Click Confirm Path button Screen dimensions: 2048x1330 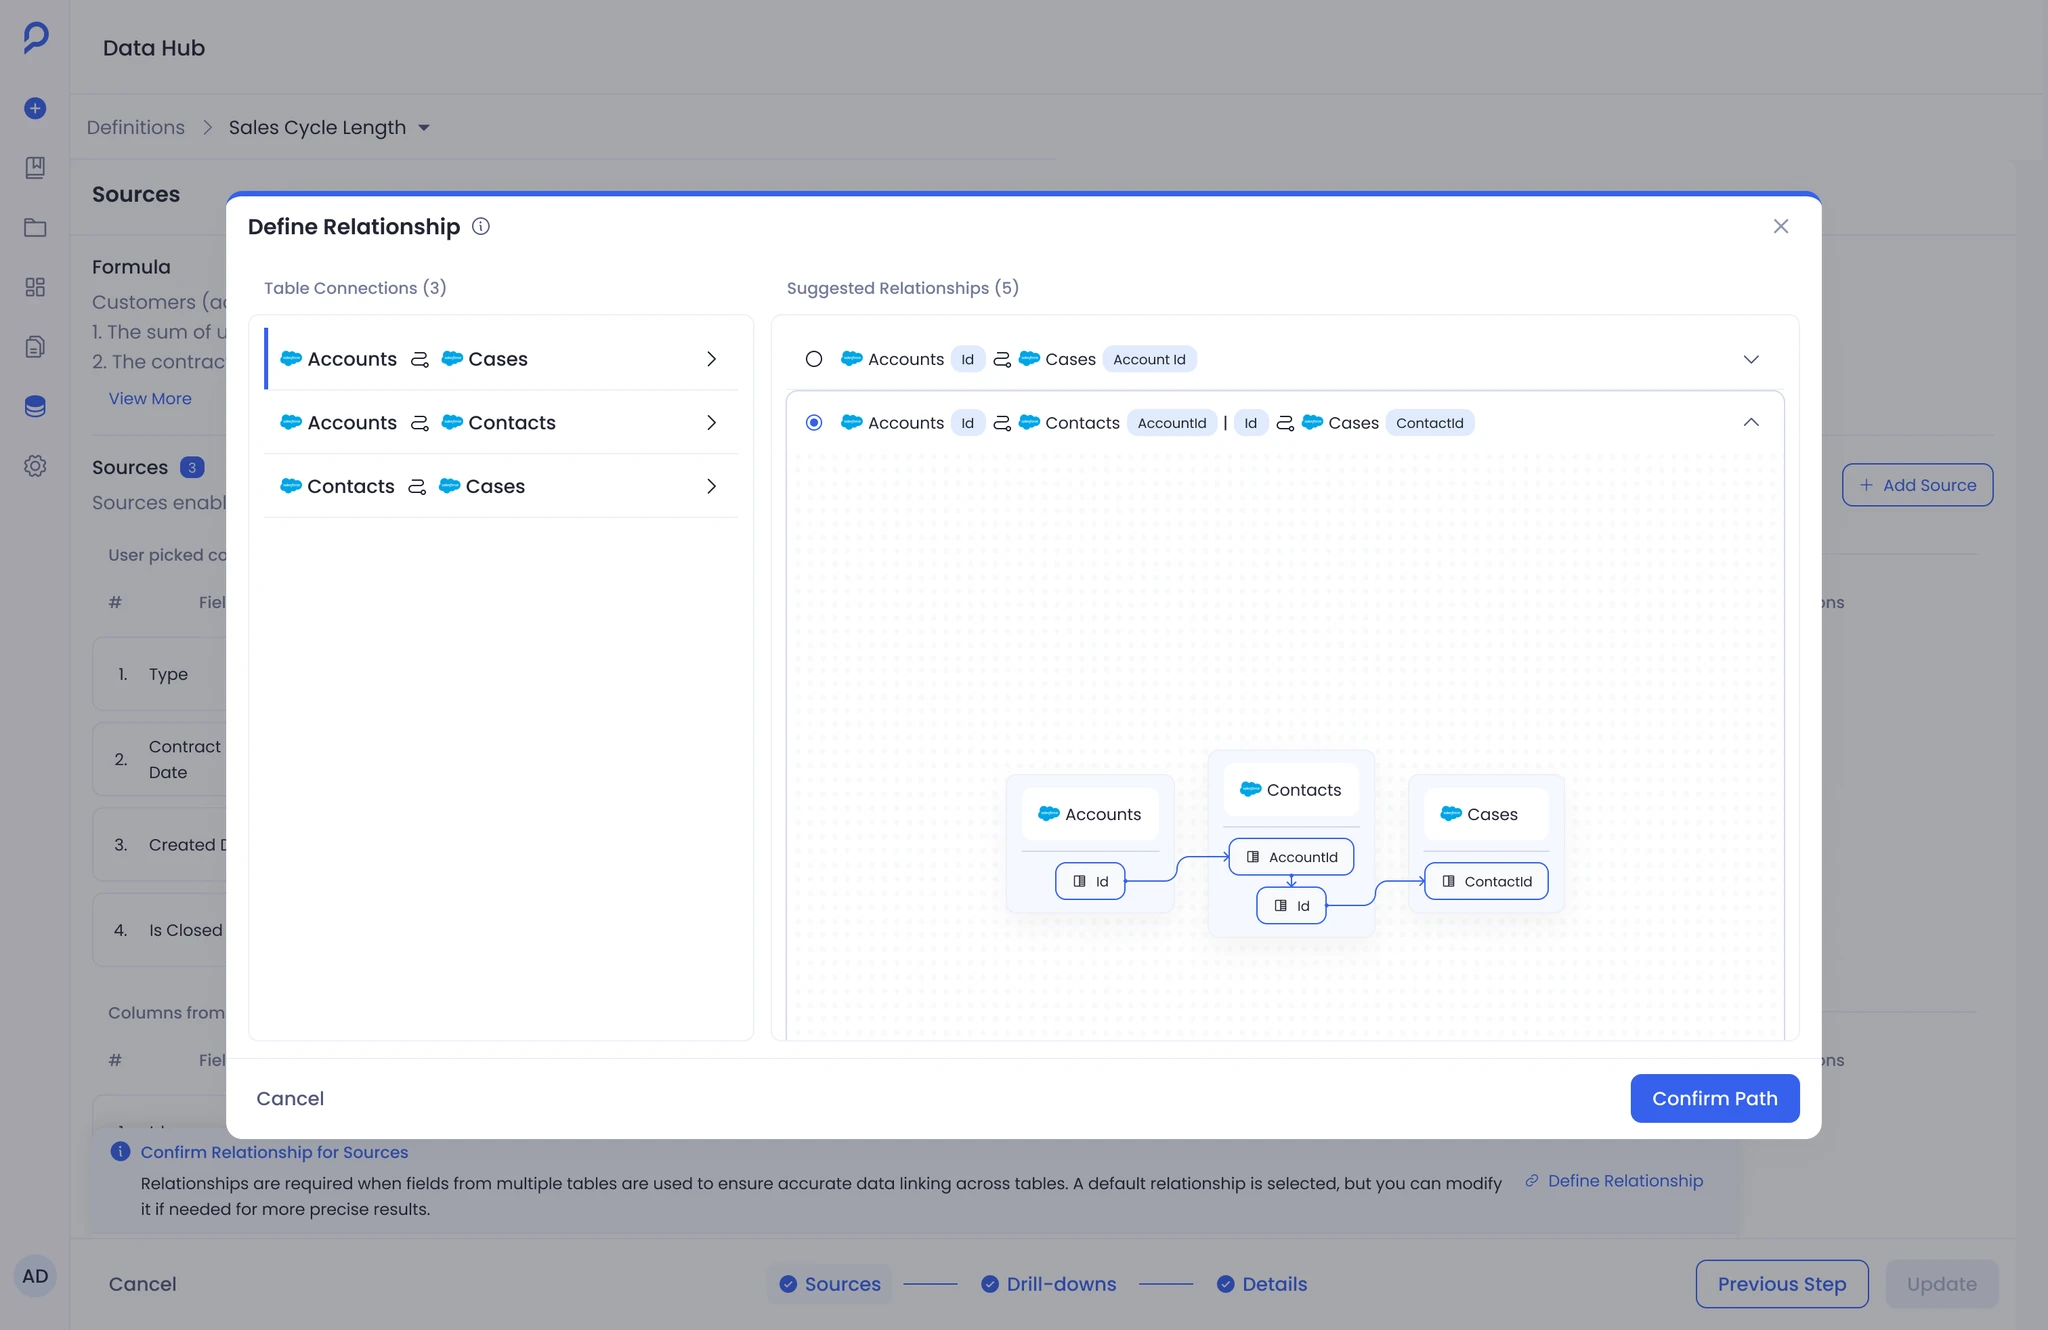[x=1715, y=1098]
